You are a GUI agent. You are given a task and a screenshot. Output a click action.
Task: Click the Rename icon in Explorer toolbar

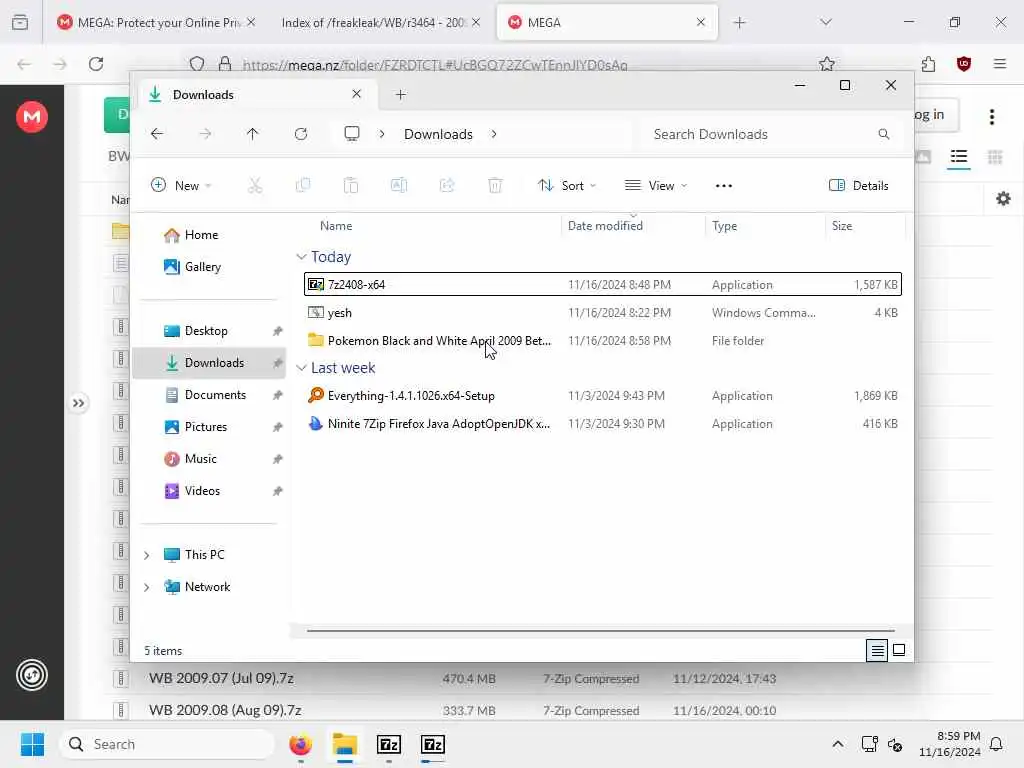399,186
